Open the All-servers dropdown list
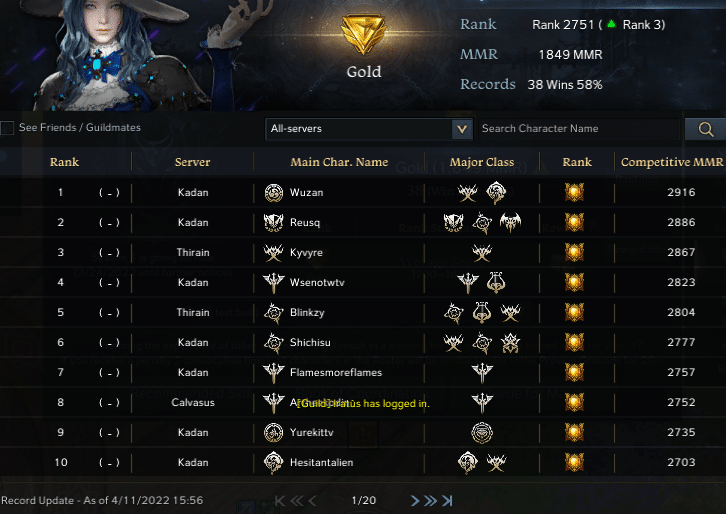726x514 pixels. (x=369, y=129)
